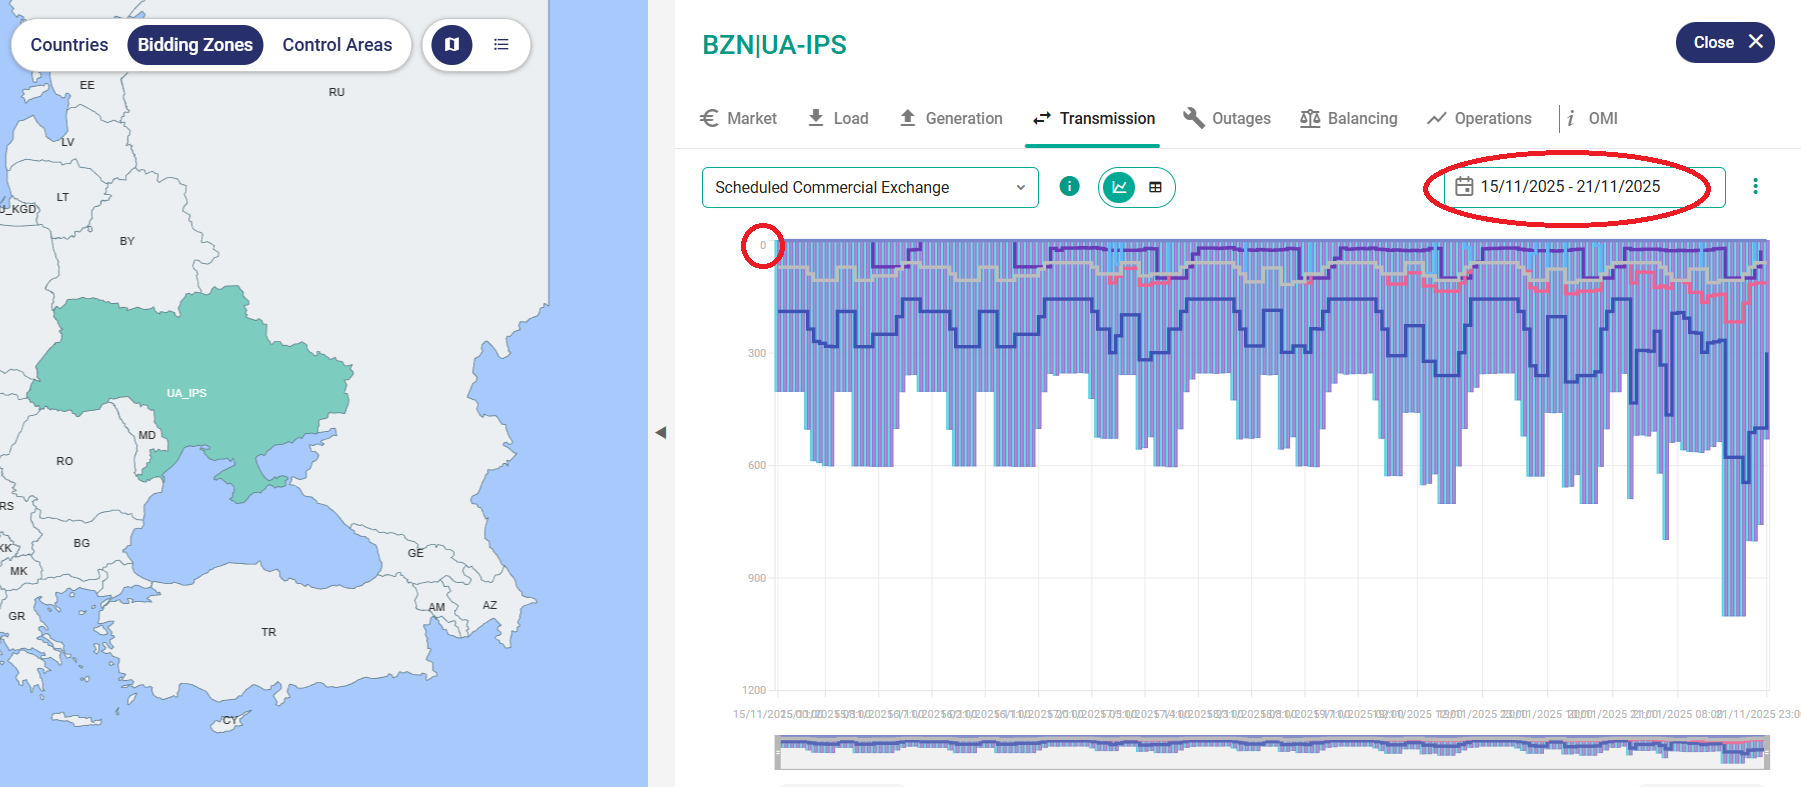Select the Bidding Zones button
This screenshot has height=787, width=1801.
195,45
